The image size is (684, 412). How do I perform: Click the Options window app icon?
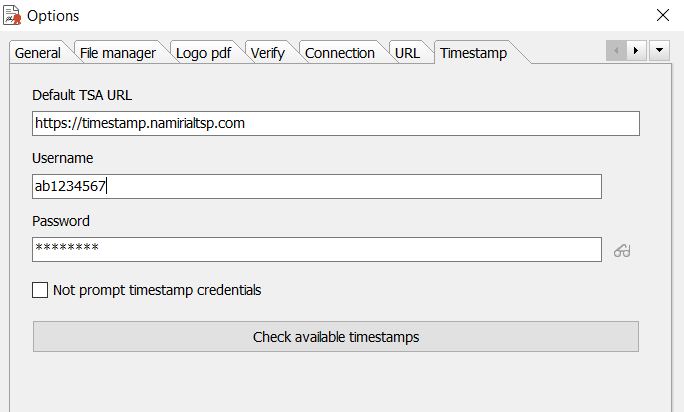click(x=12, y=15)
